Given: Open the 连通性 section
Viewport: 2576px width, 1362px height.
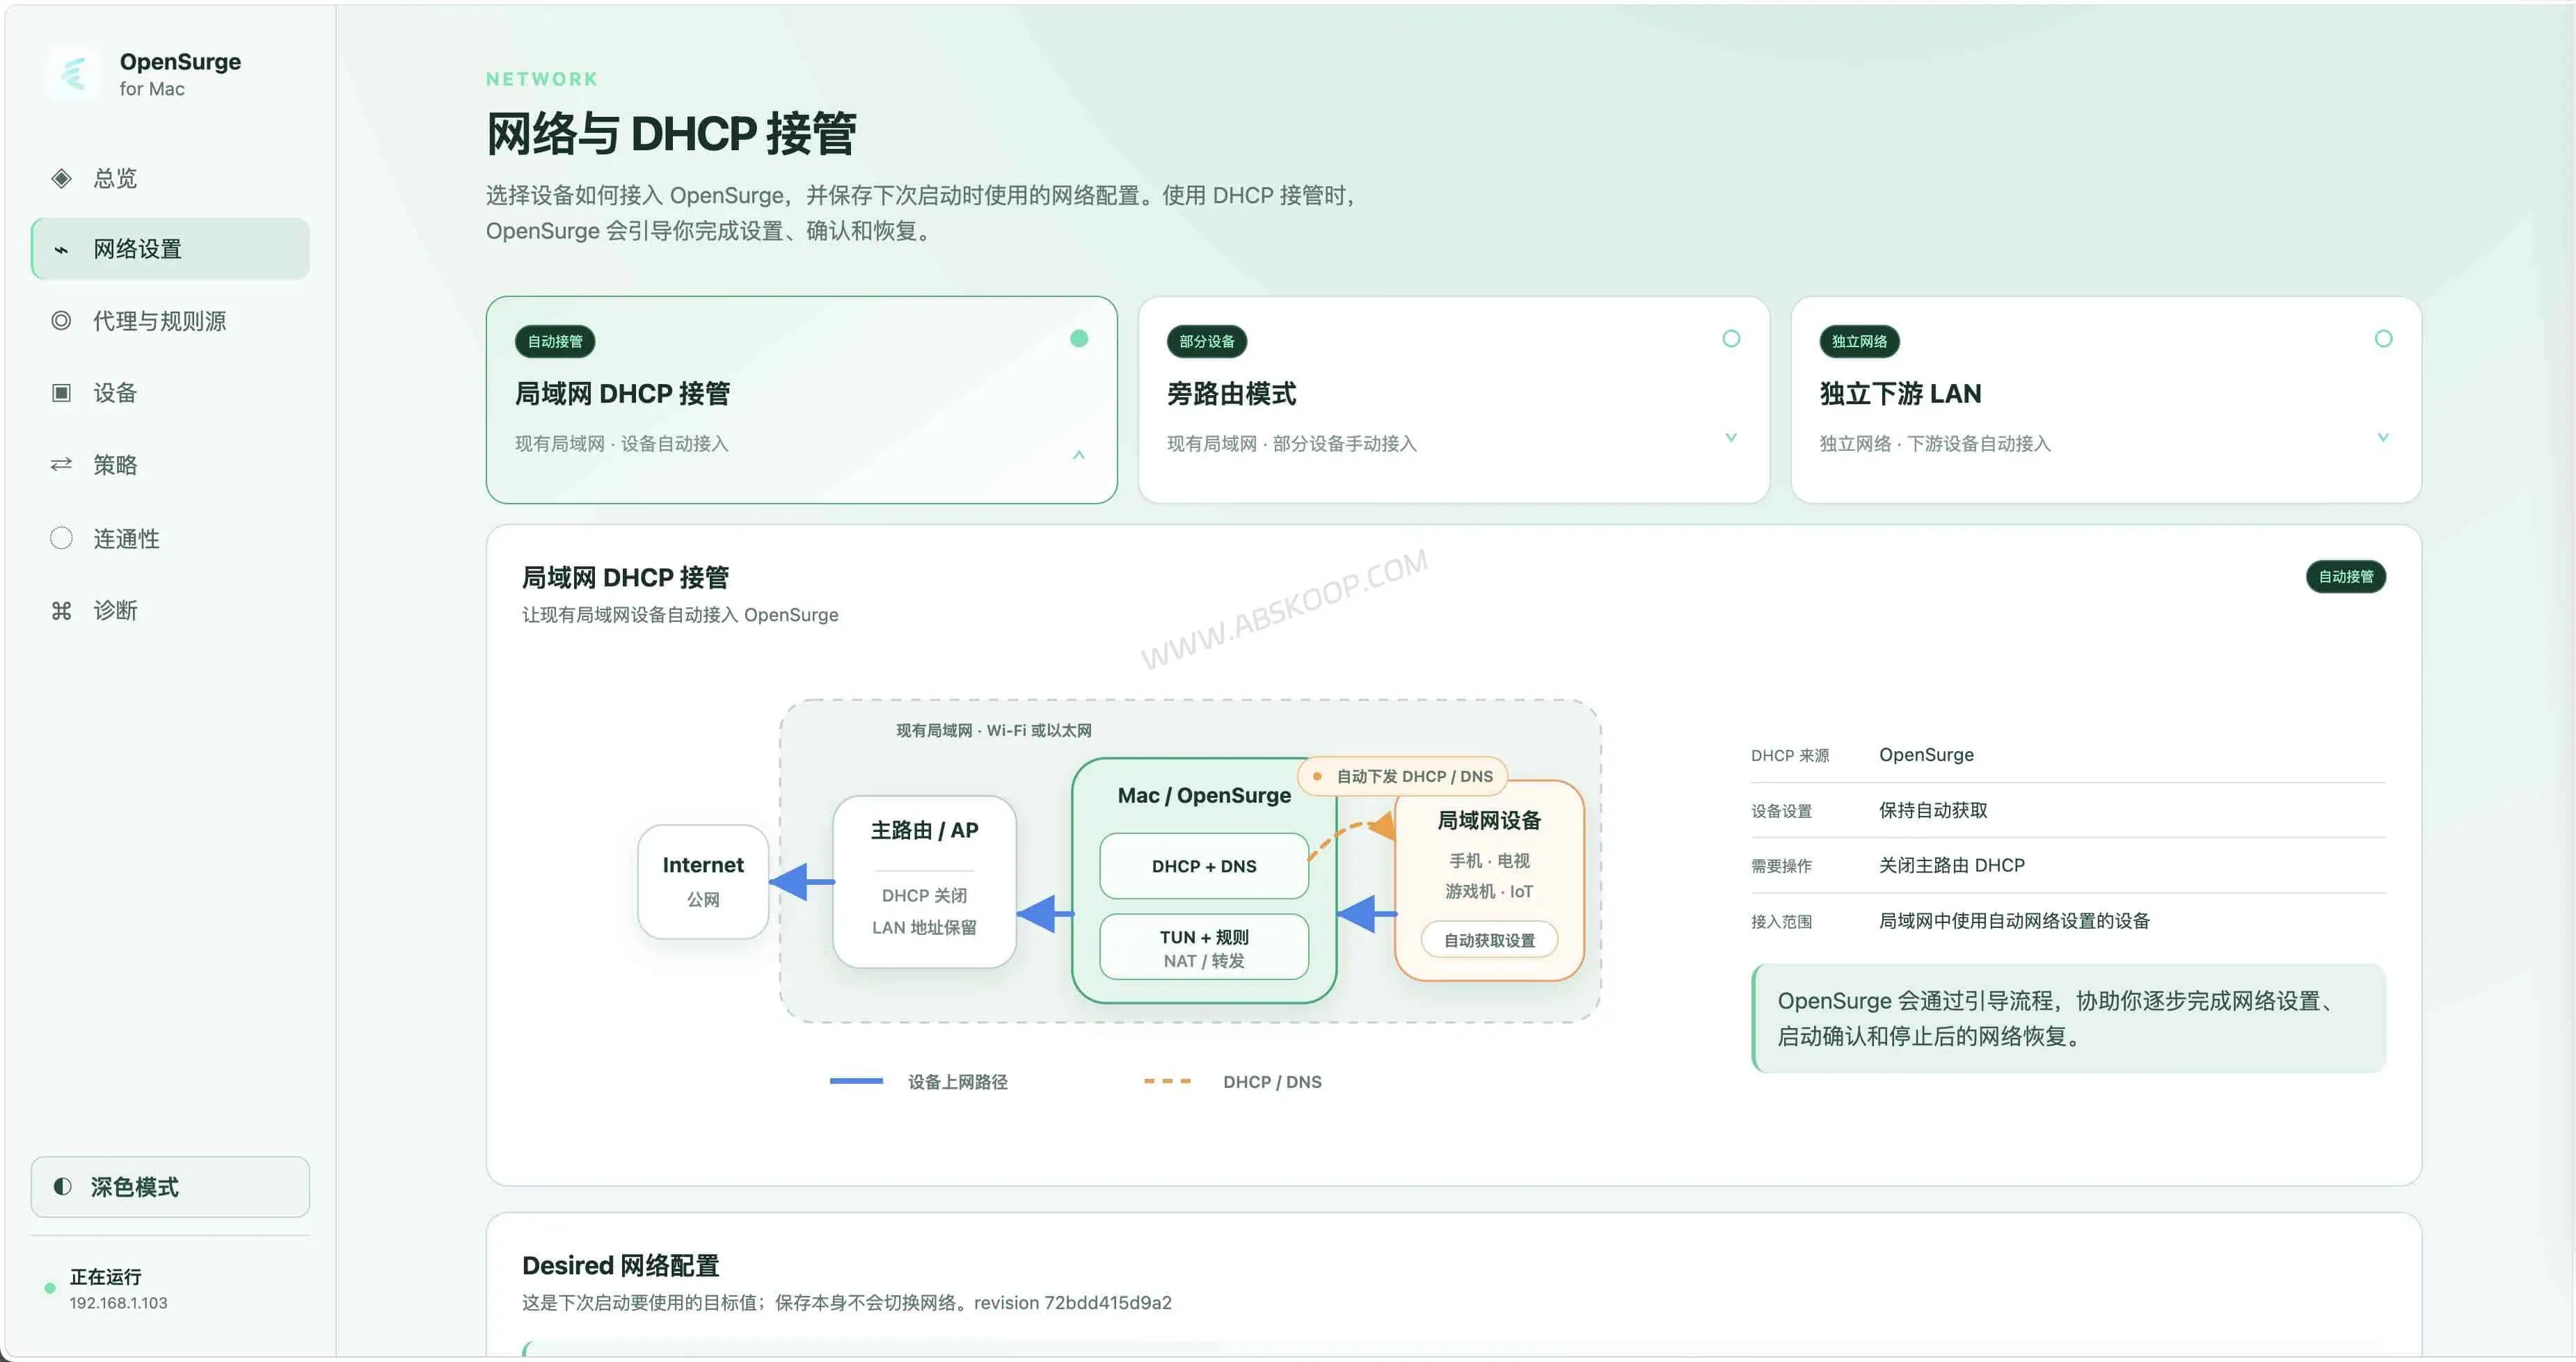Looking at the screenshot, I should pos(170,538).
